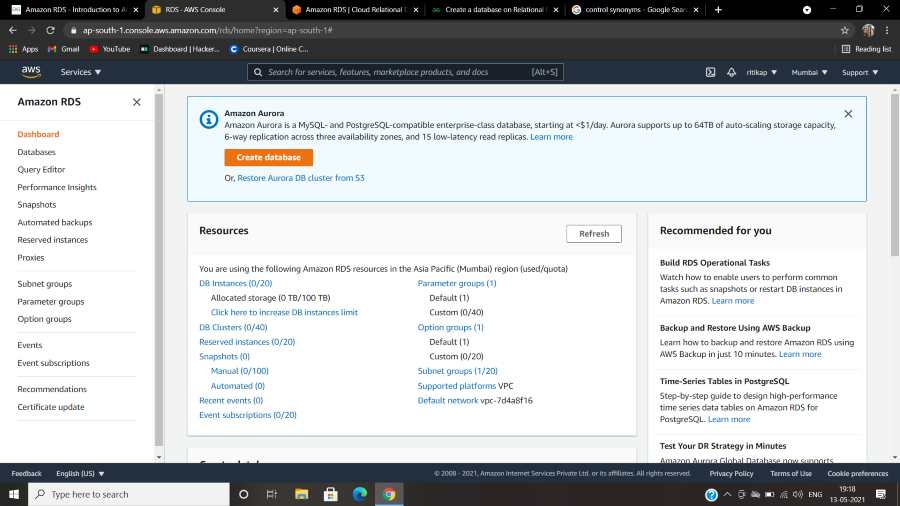Screen dimensions: 900x506
Task: Close the Amazon RDS sidebar panel
Action: (x=137, y=102)
